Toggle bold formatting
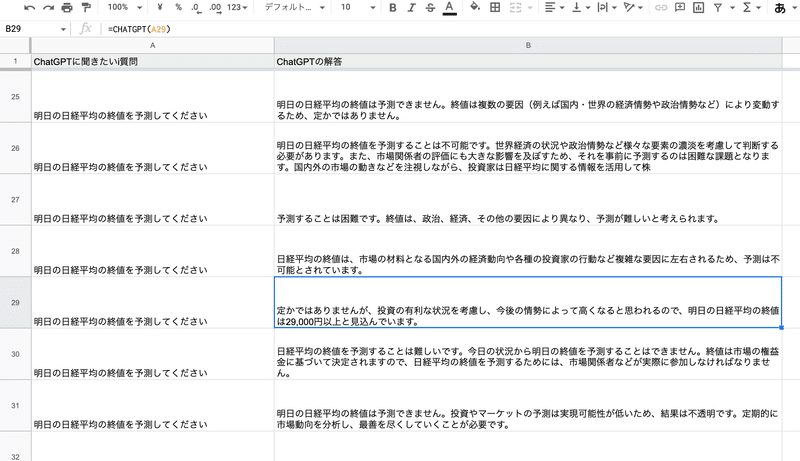The image size is (800, 461). pyautogui.click(x=392, y=8)
